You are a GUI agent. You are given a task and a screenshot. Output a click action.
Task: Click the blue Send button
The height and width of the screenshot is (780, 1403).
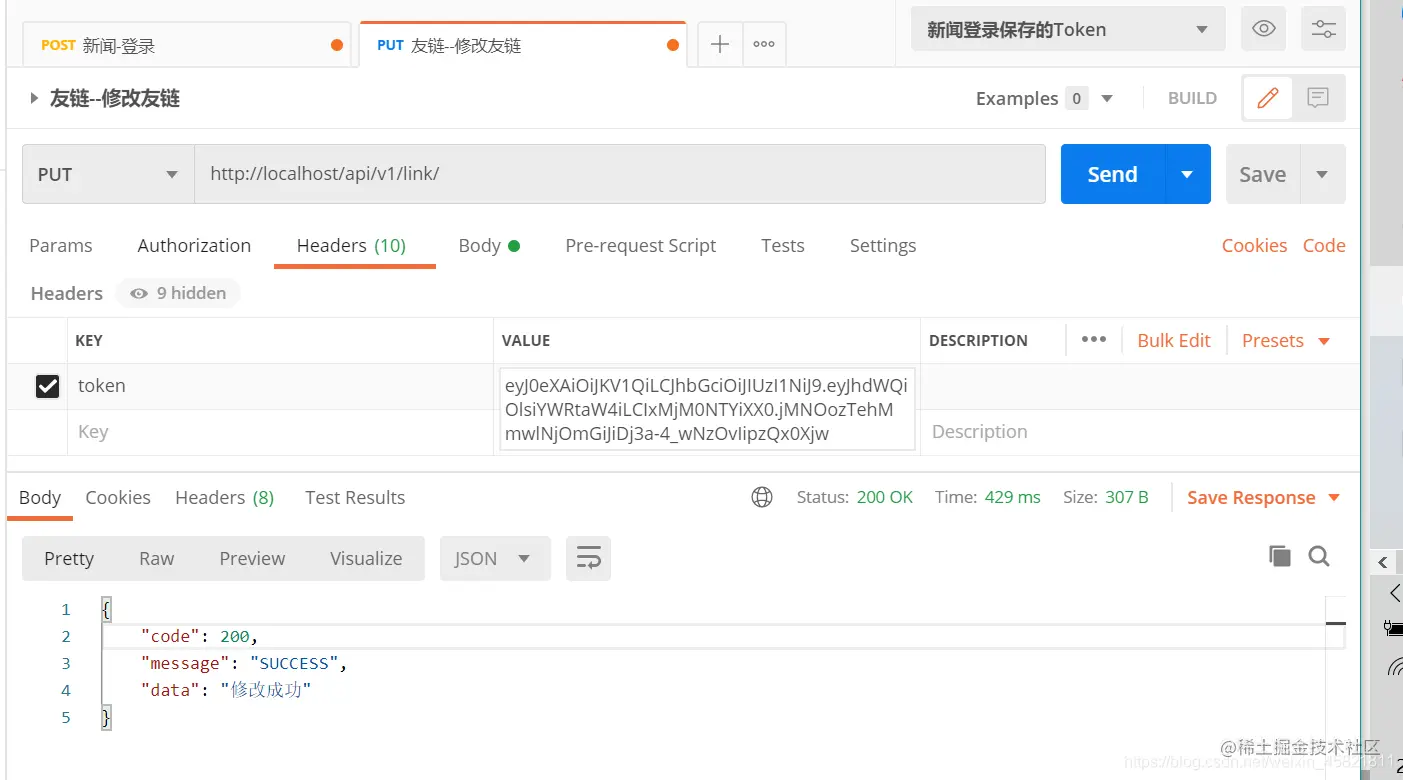click(1112, 174)
